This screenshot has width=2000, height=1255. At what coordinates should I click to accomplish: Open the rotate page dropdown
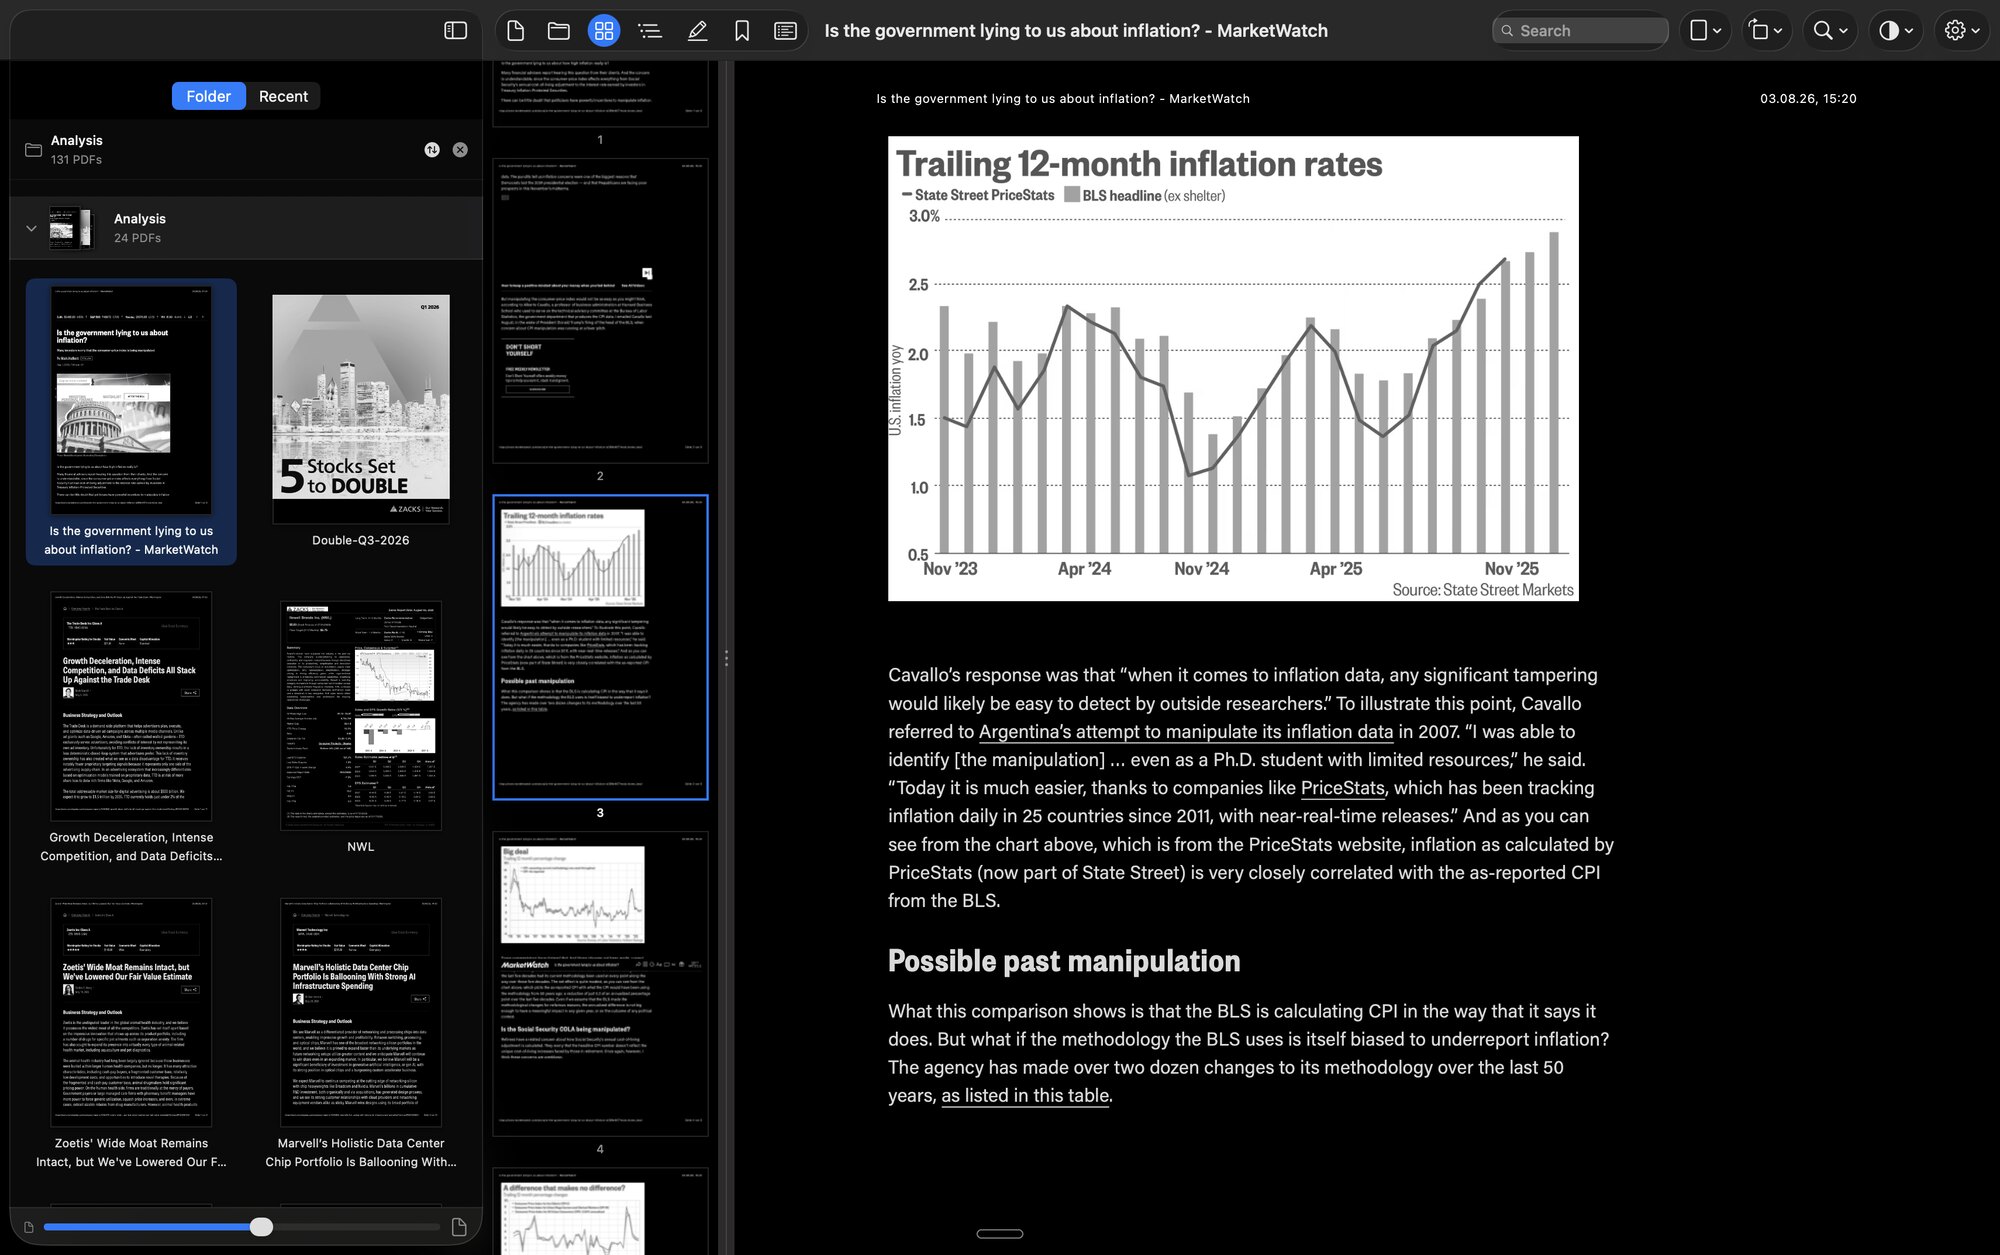coord(1766,31)
